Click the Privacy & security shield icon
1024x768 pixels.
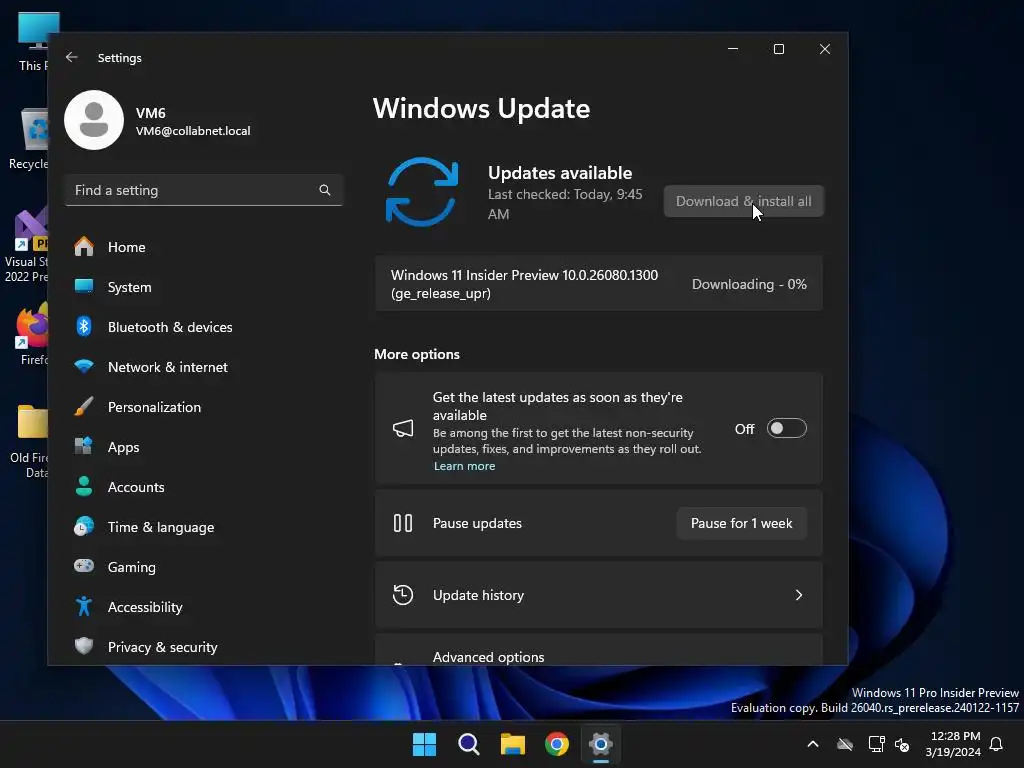pos(84,646)
